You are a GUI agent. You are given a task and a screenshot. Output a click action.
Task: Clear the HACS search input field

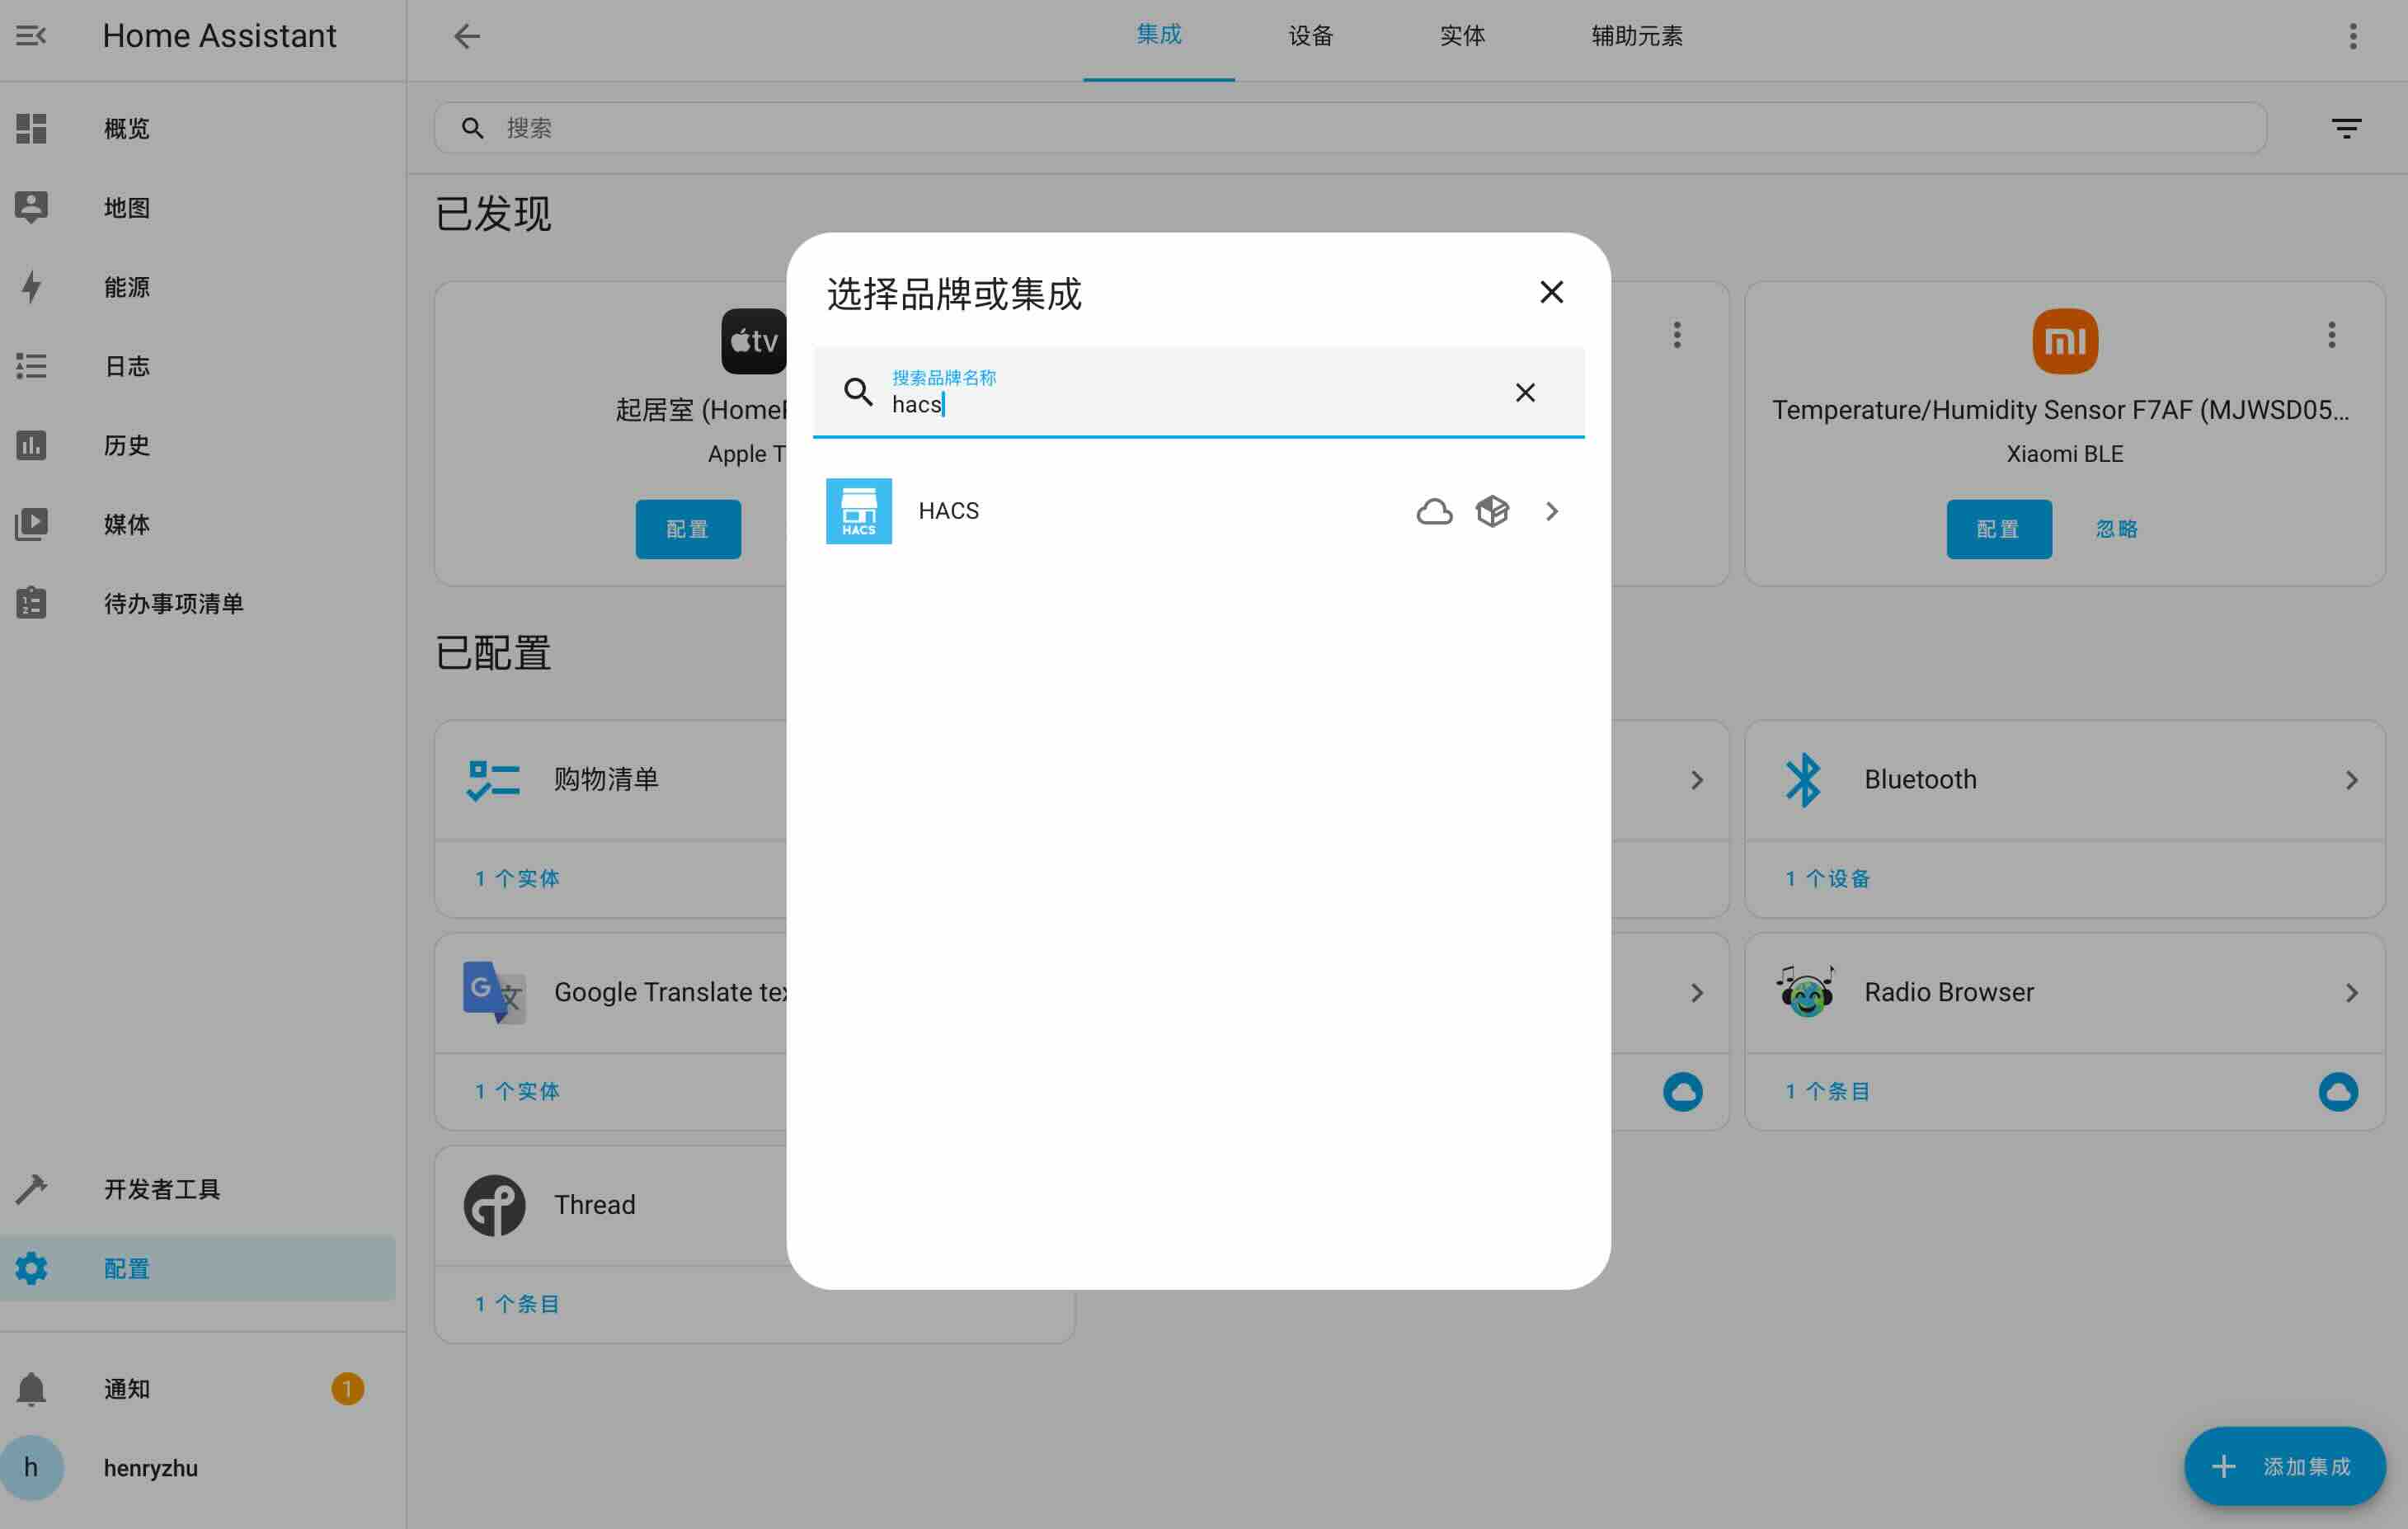click(x=1525, y=393)
